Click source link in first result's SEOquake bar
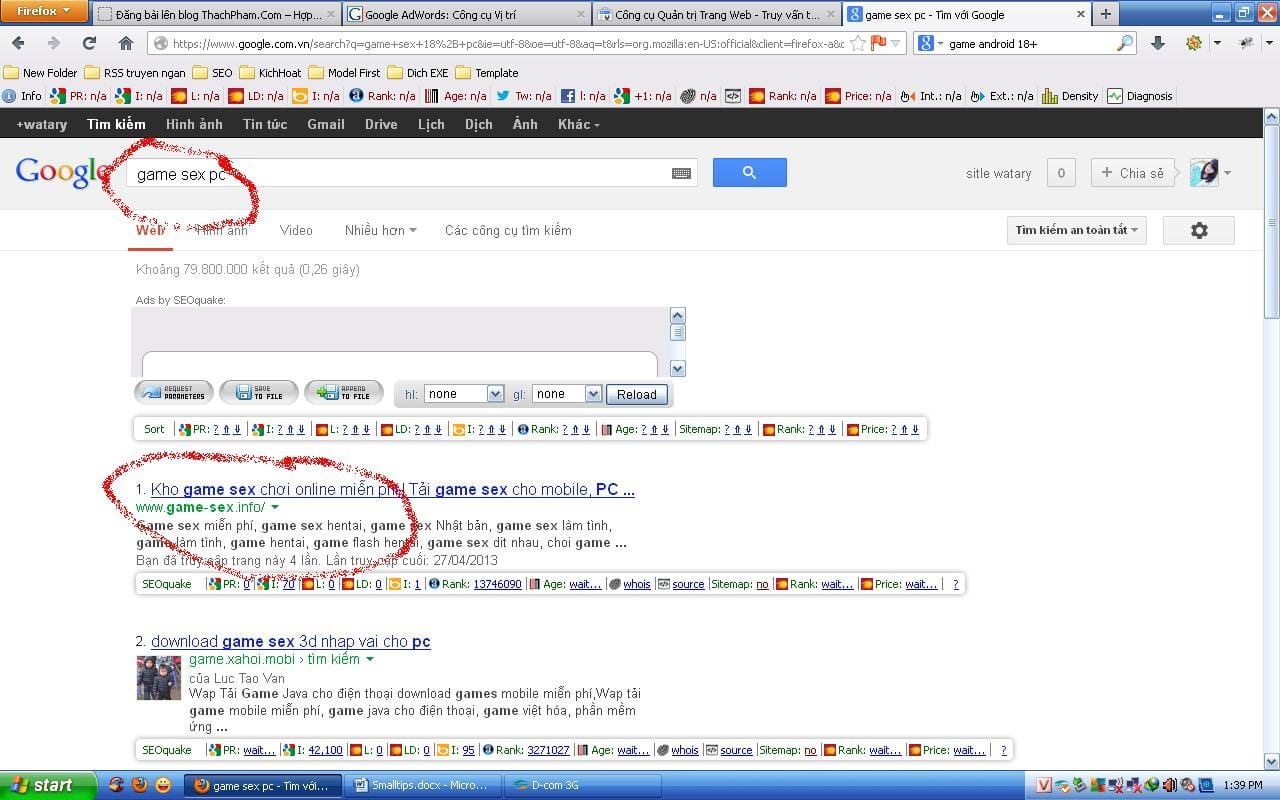Image resolution: width=1280 pixels, height=800 pixels. click(688, 584)
